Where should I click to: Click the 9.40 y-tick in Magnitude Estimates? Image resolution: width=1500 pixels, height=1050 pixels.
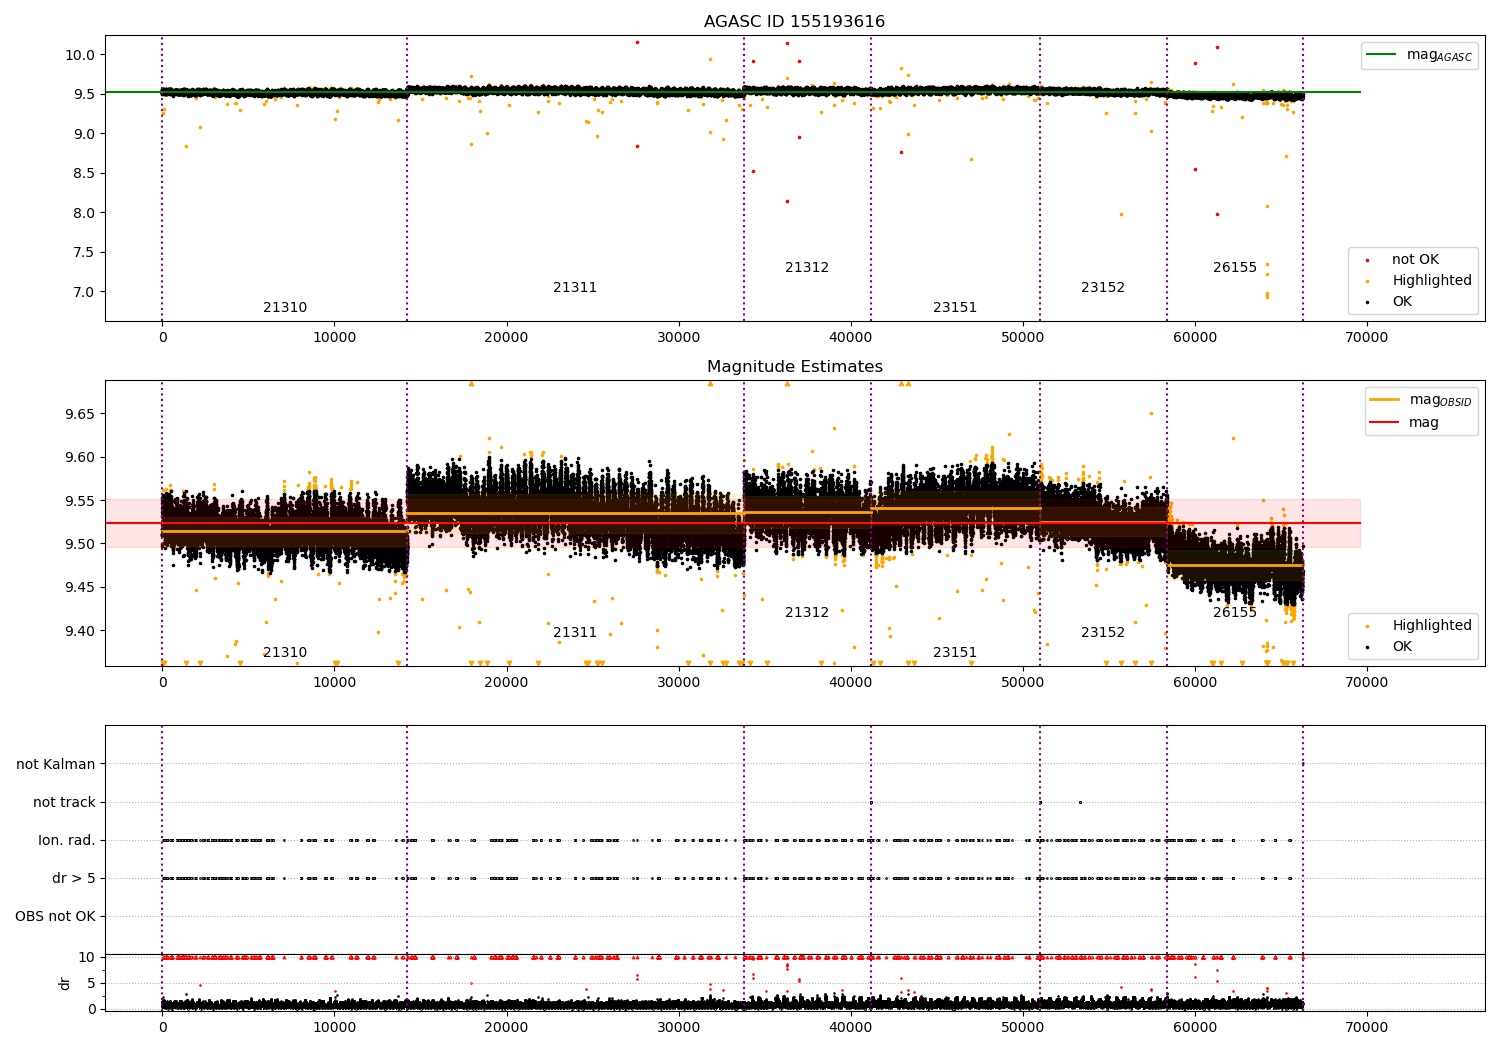click(82, 631)
